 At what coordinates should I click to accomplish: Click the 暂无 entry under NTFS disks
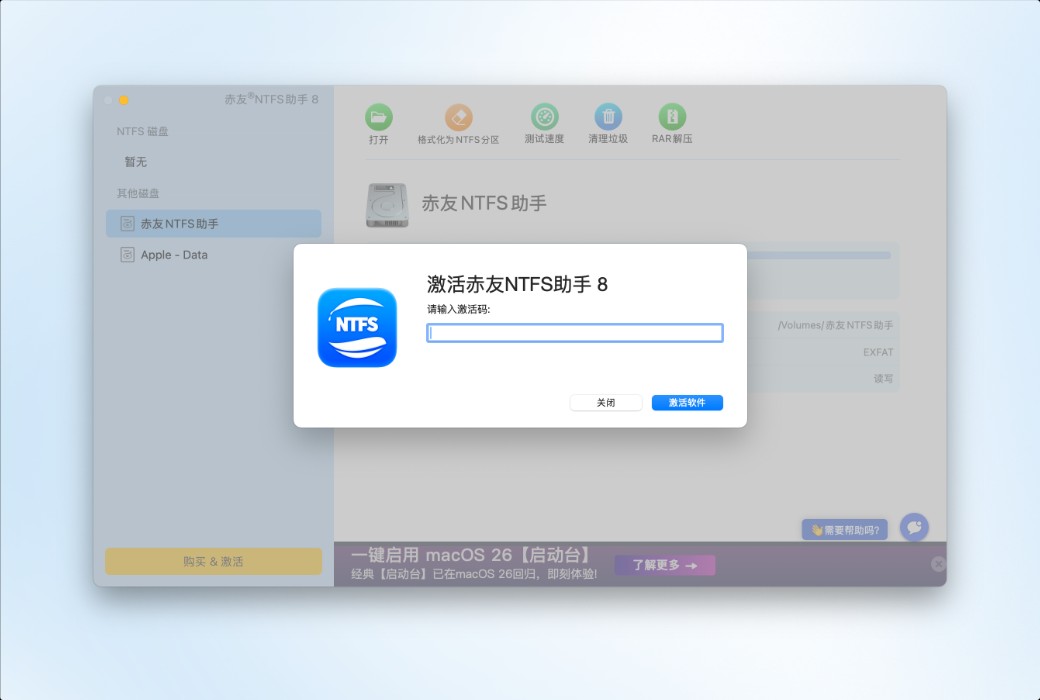pyautogui.click(x=136, y=162)
